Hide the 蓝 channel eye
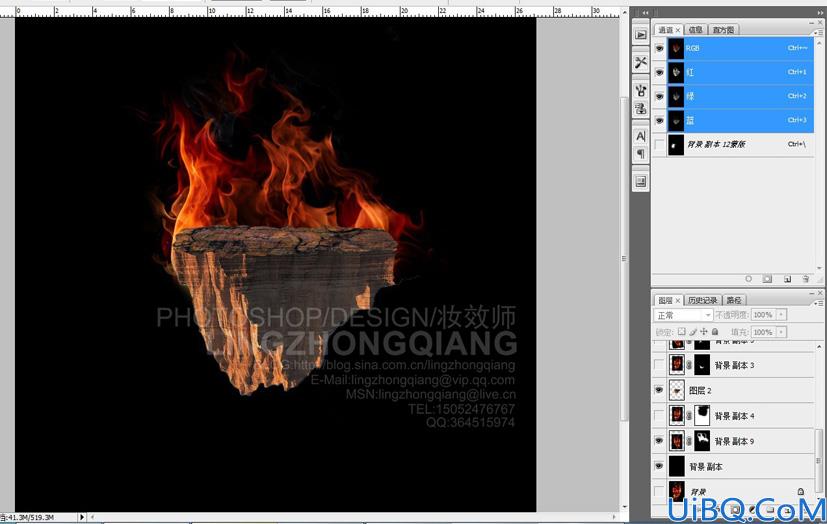827x524 pixels. coord(659,120)
